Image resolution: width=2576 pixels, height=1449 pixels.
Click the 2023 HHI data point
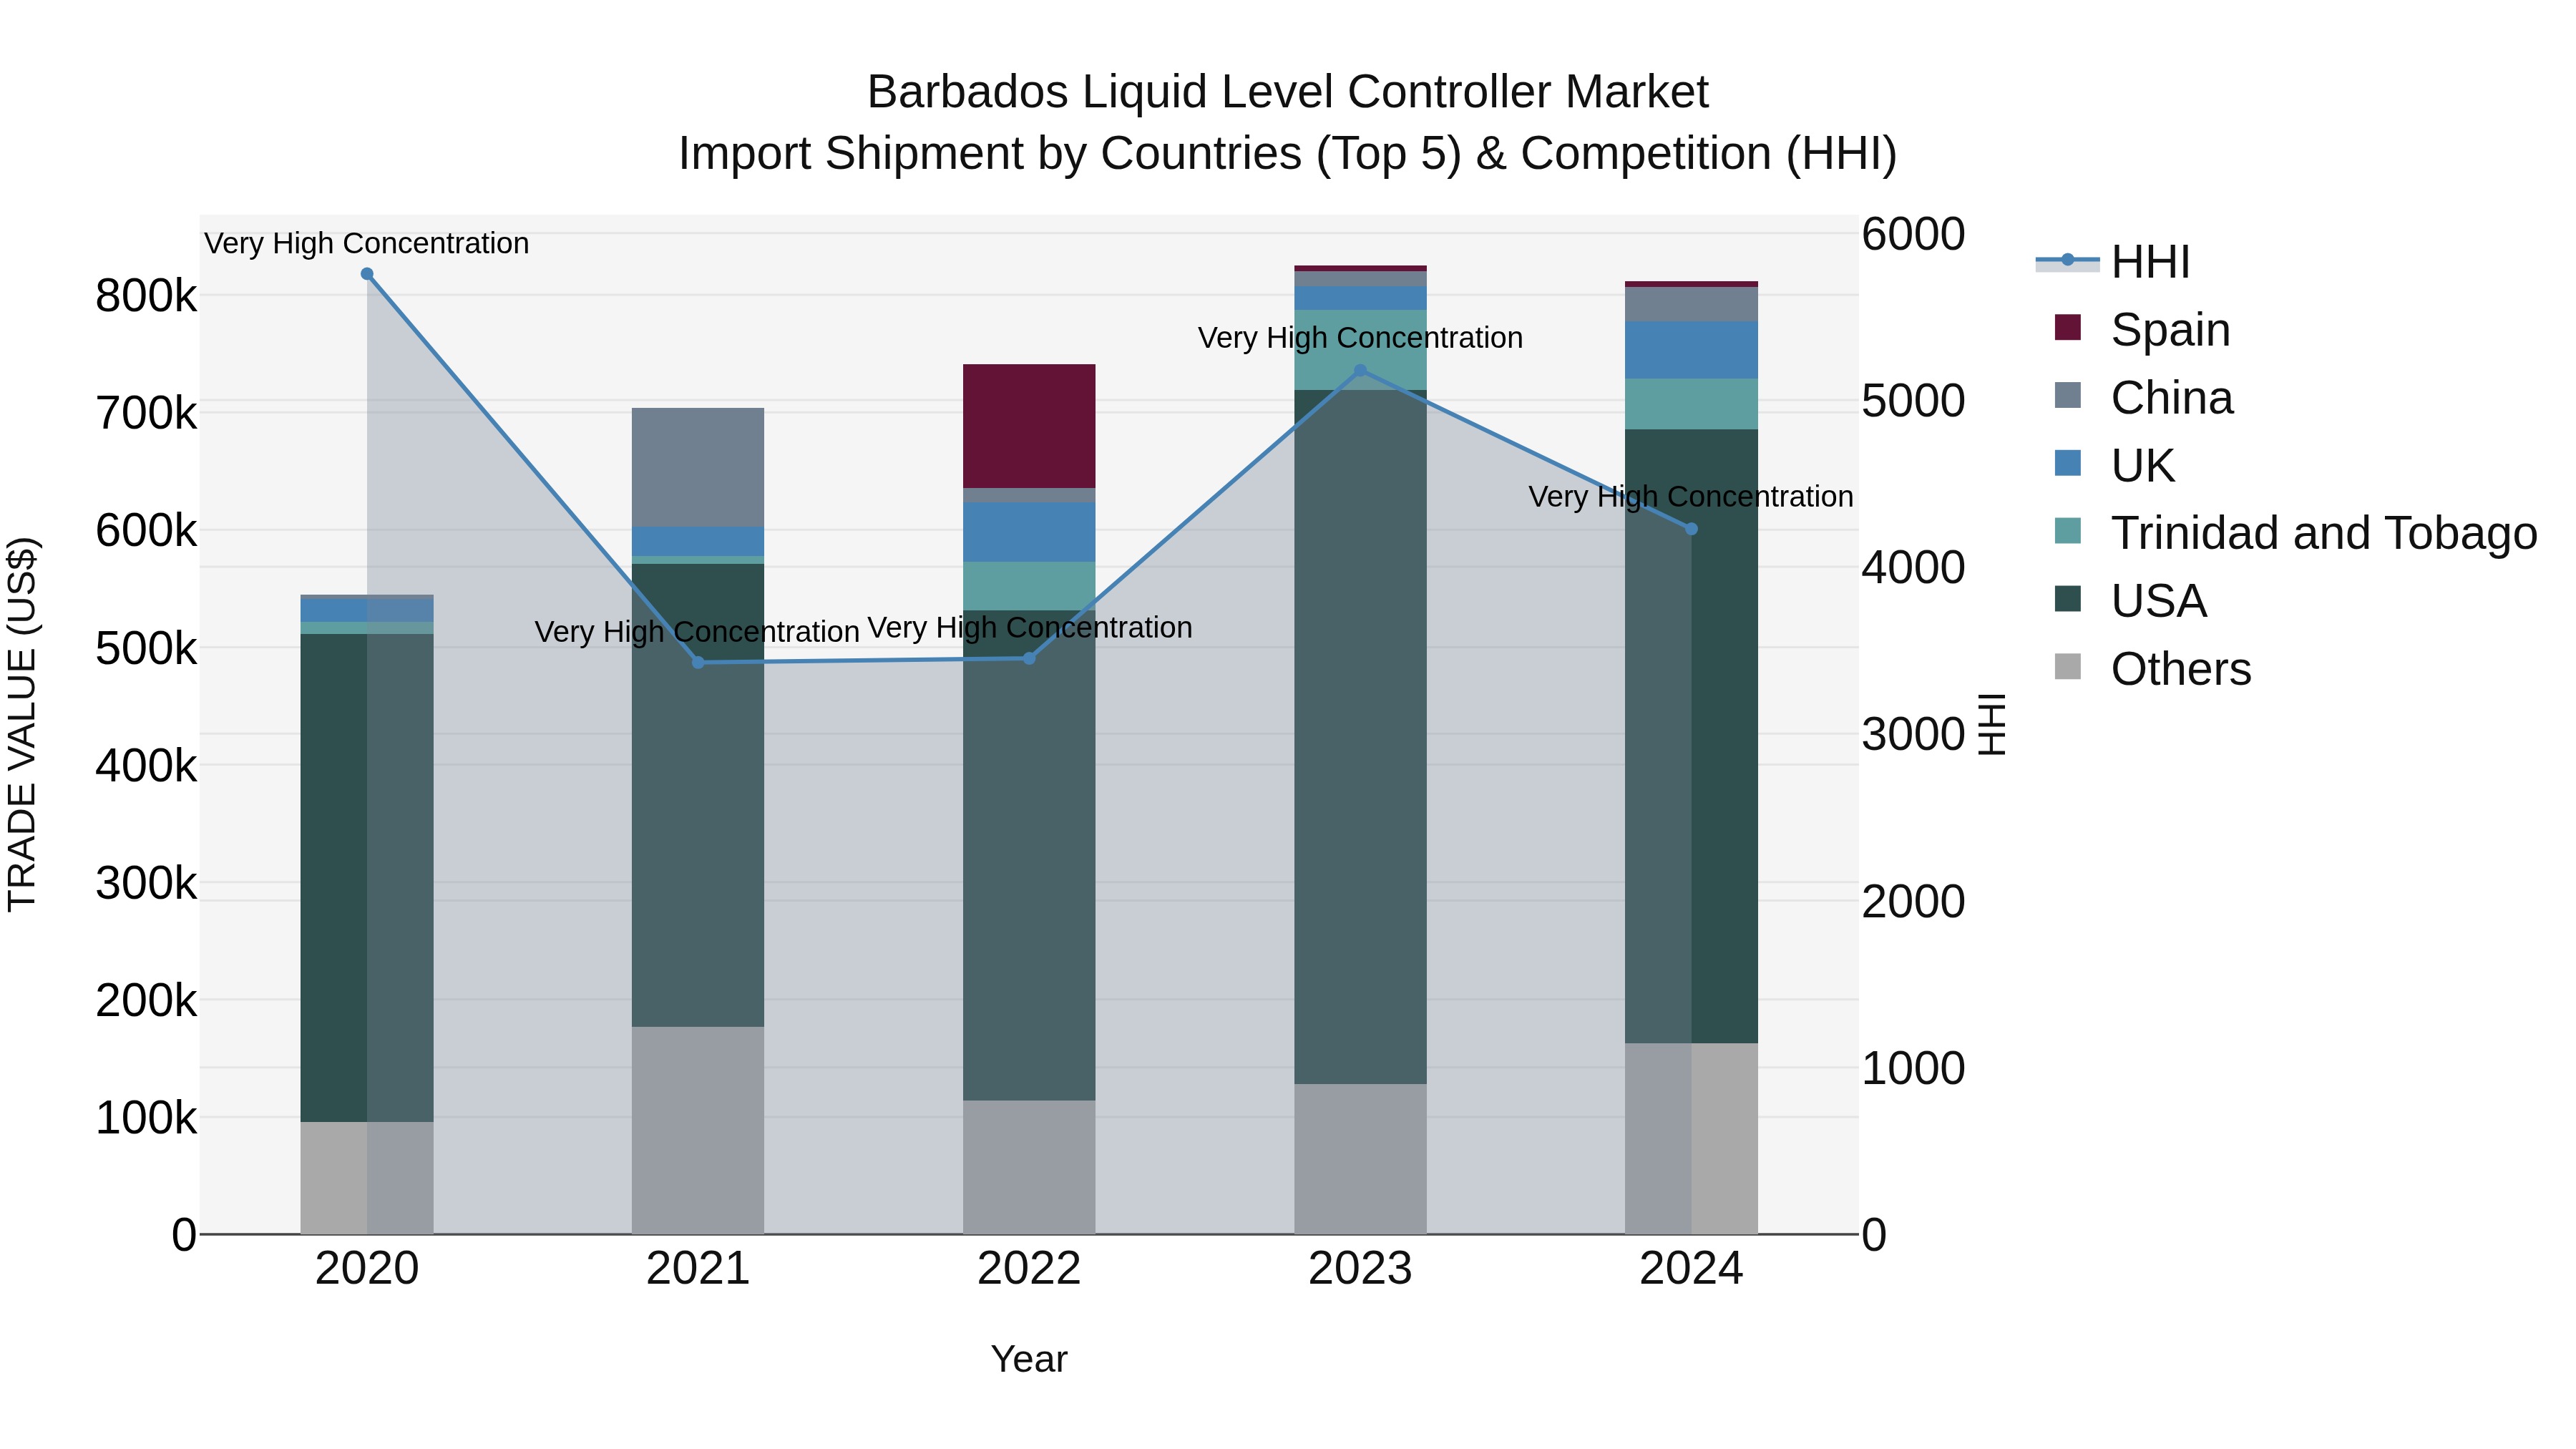point(1360,371)
